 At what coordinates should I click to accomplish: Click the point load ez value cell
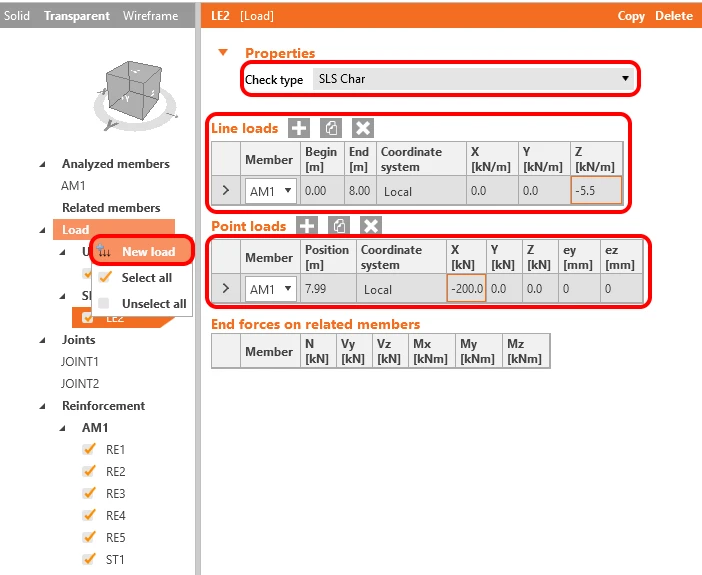(621, 288)
